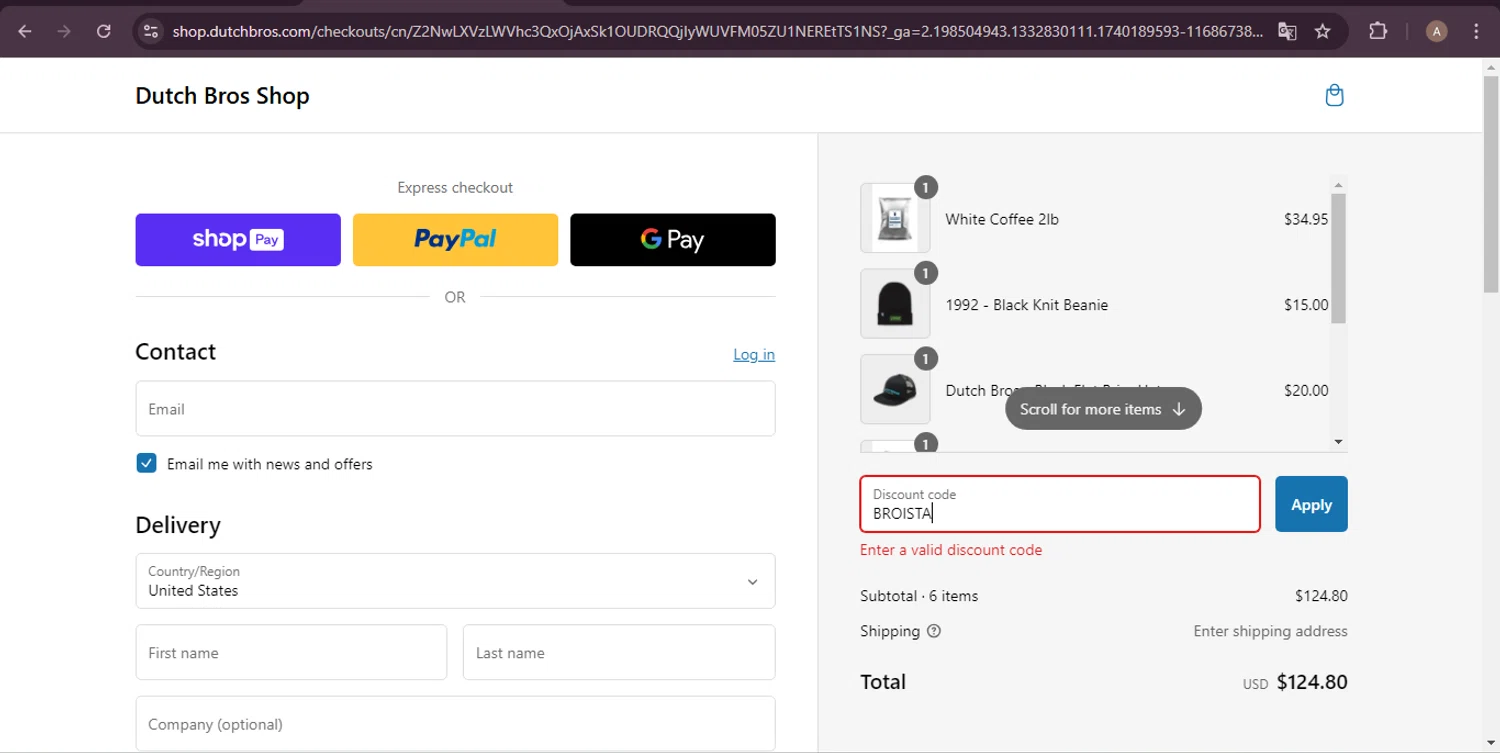Click the $20.00 hat price
Image resolution: width=1500 pixels, height=753 pixels.
coord(1306,391)
